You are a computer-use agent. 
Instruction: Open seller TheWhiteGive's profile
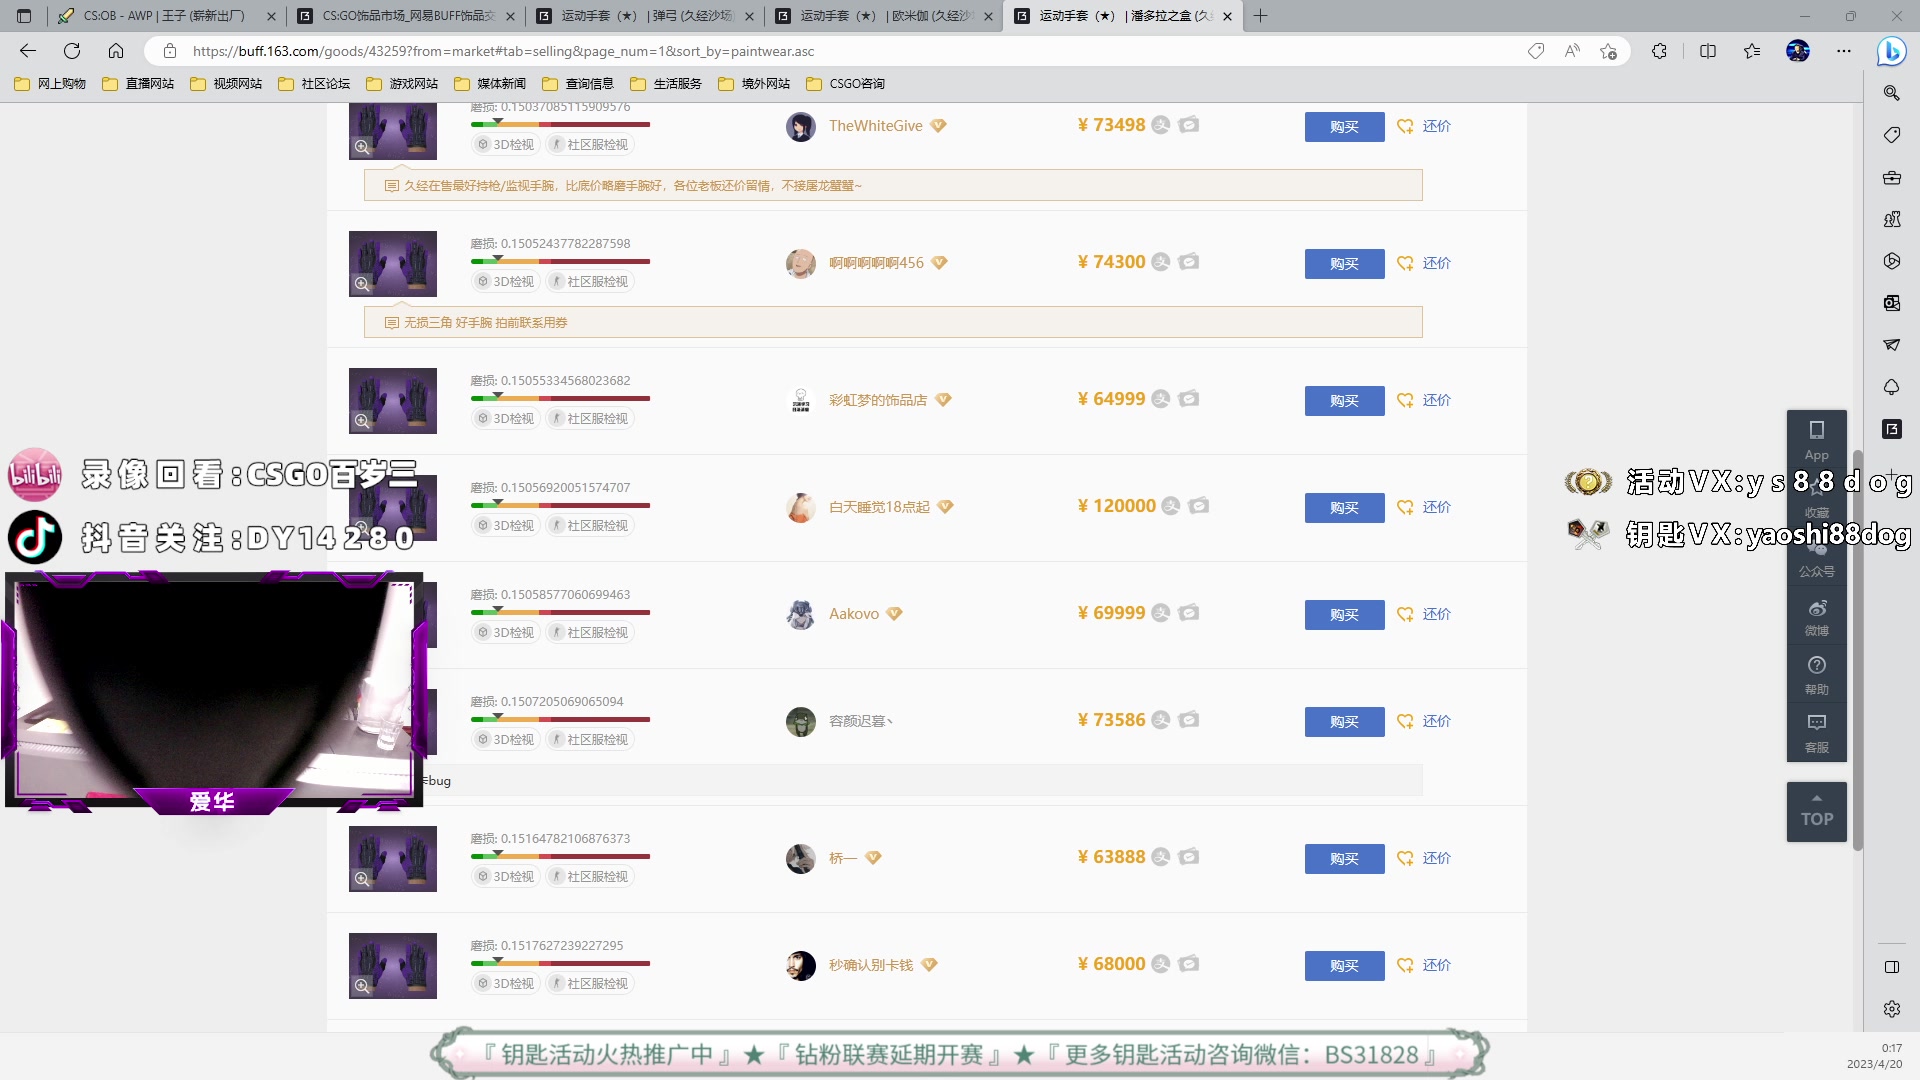coord(875,126)
